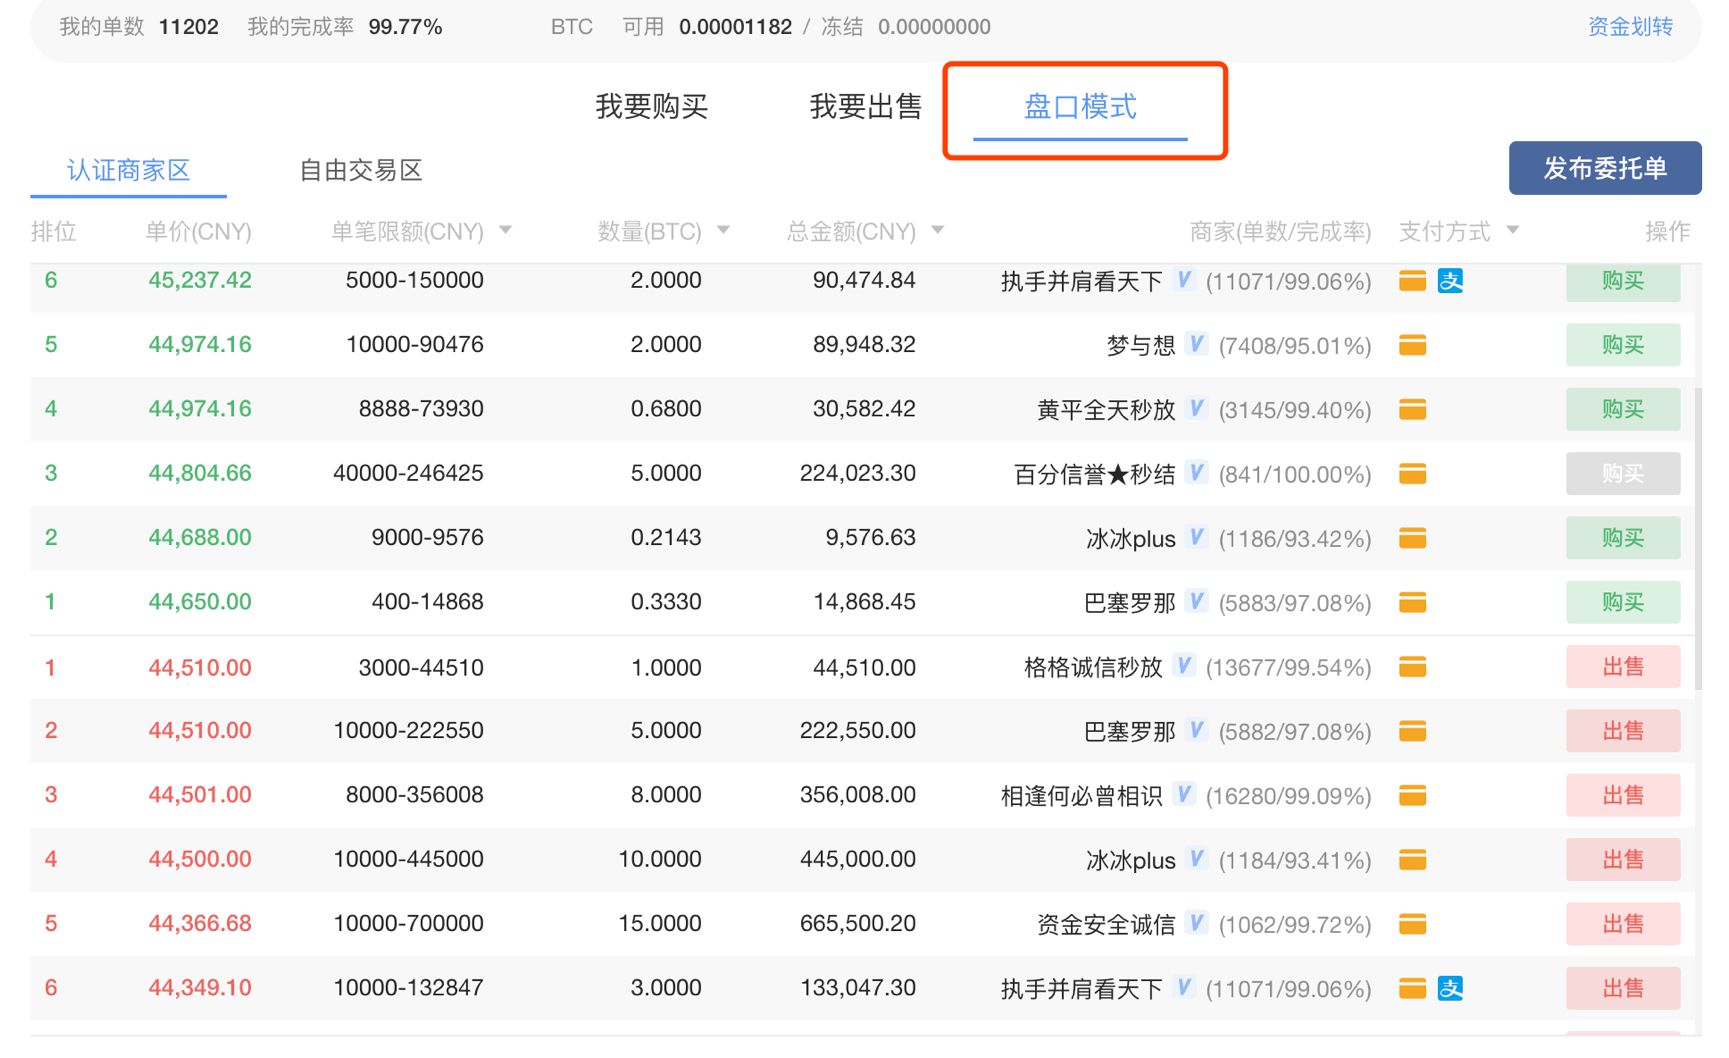The height and width of the screenshot is (1058, 1729).
Task: Click bank card icon in 44,500.00 冰冰plus row
Action: (1412, 859)
